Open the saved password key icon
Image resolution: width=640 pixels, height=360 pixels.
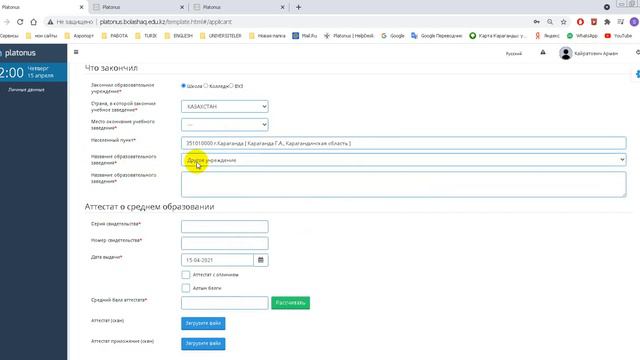tap(537, 22)
